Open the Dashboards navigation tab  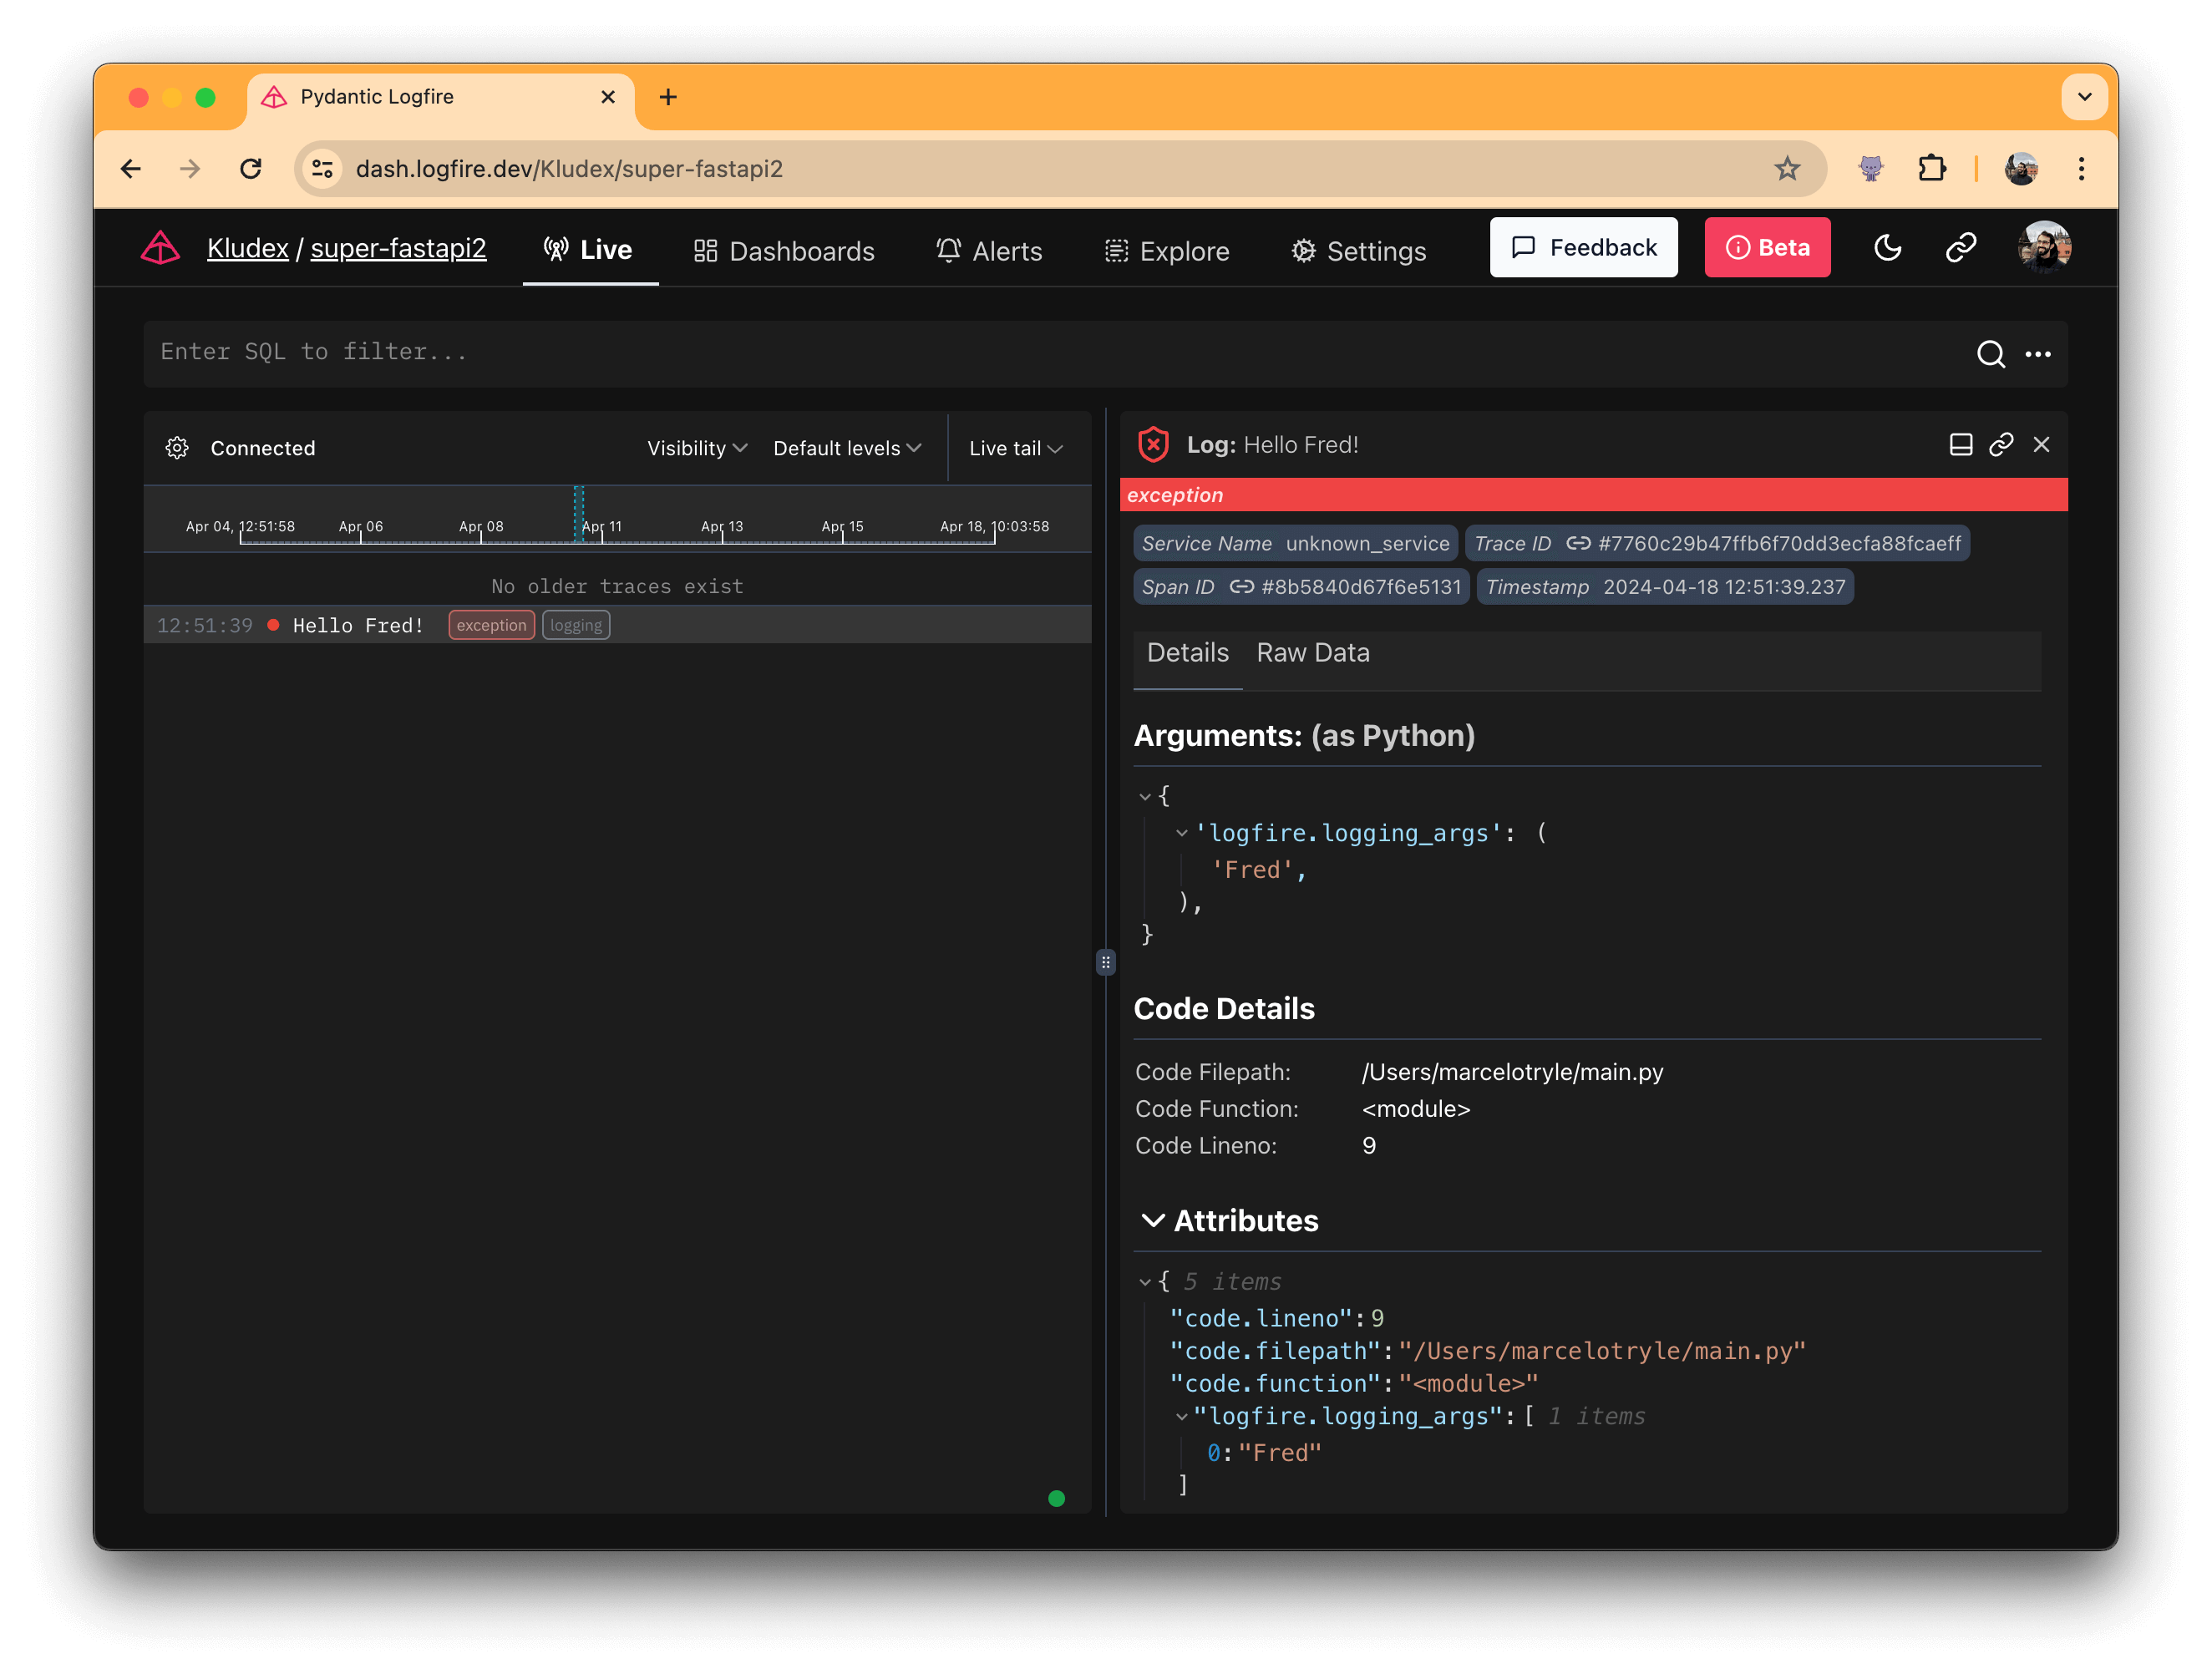pos(784,251)
